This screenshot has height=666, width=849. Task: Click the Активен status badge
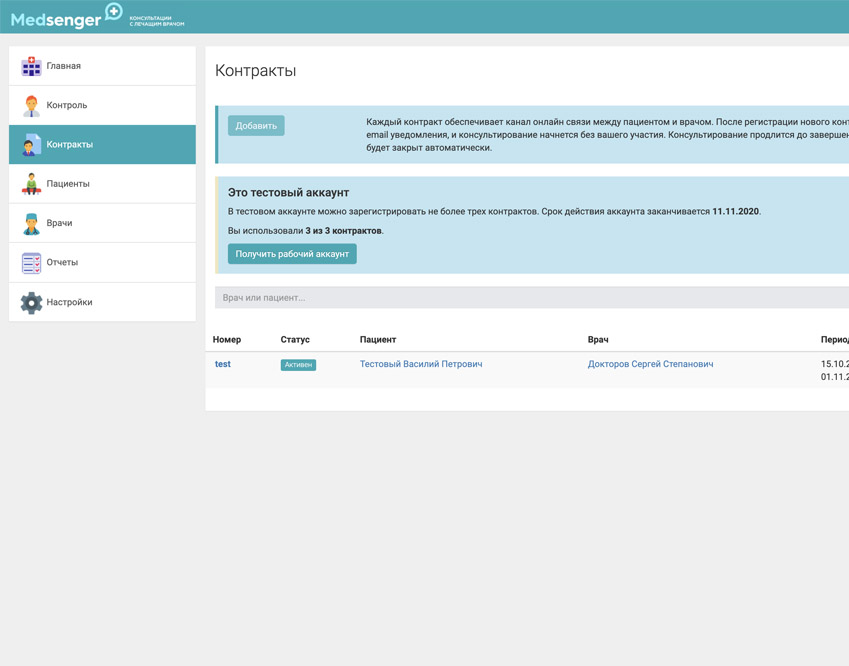[297, 365]
